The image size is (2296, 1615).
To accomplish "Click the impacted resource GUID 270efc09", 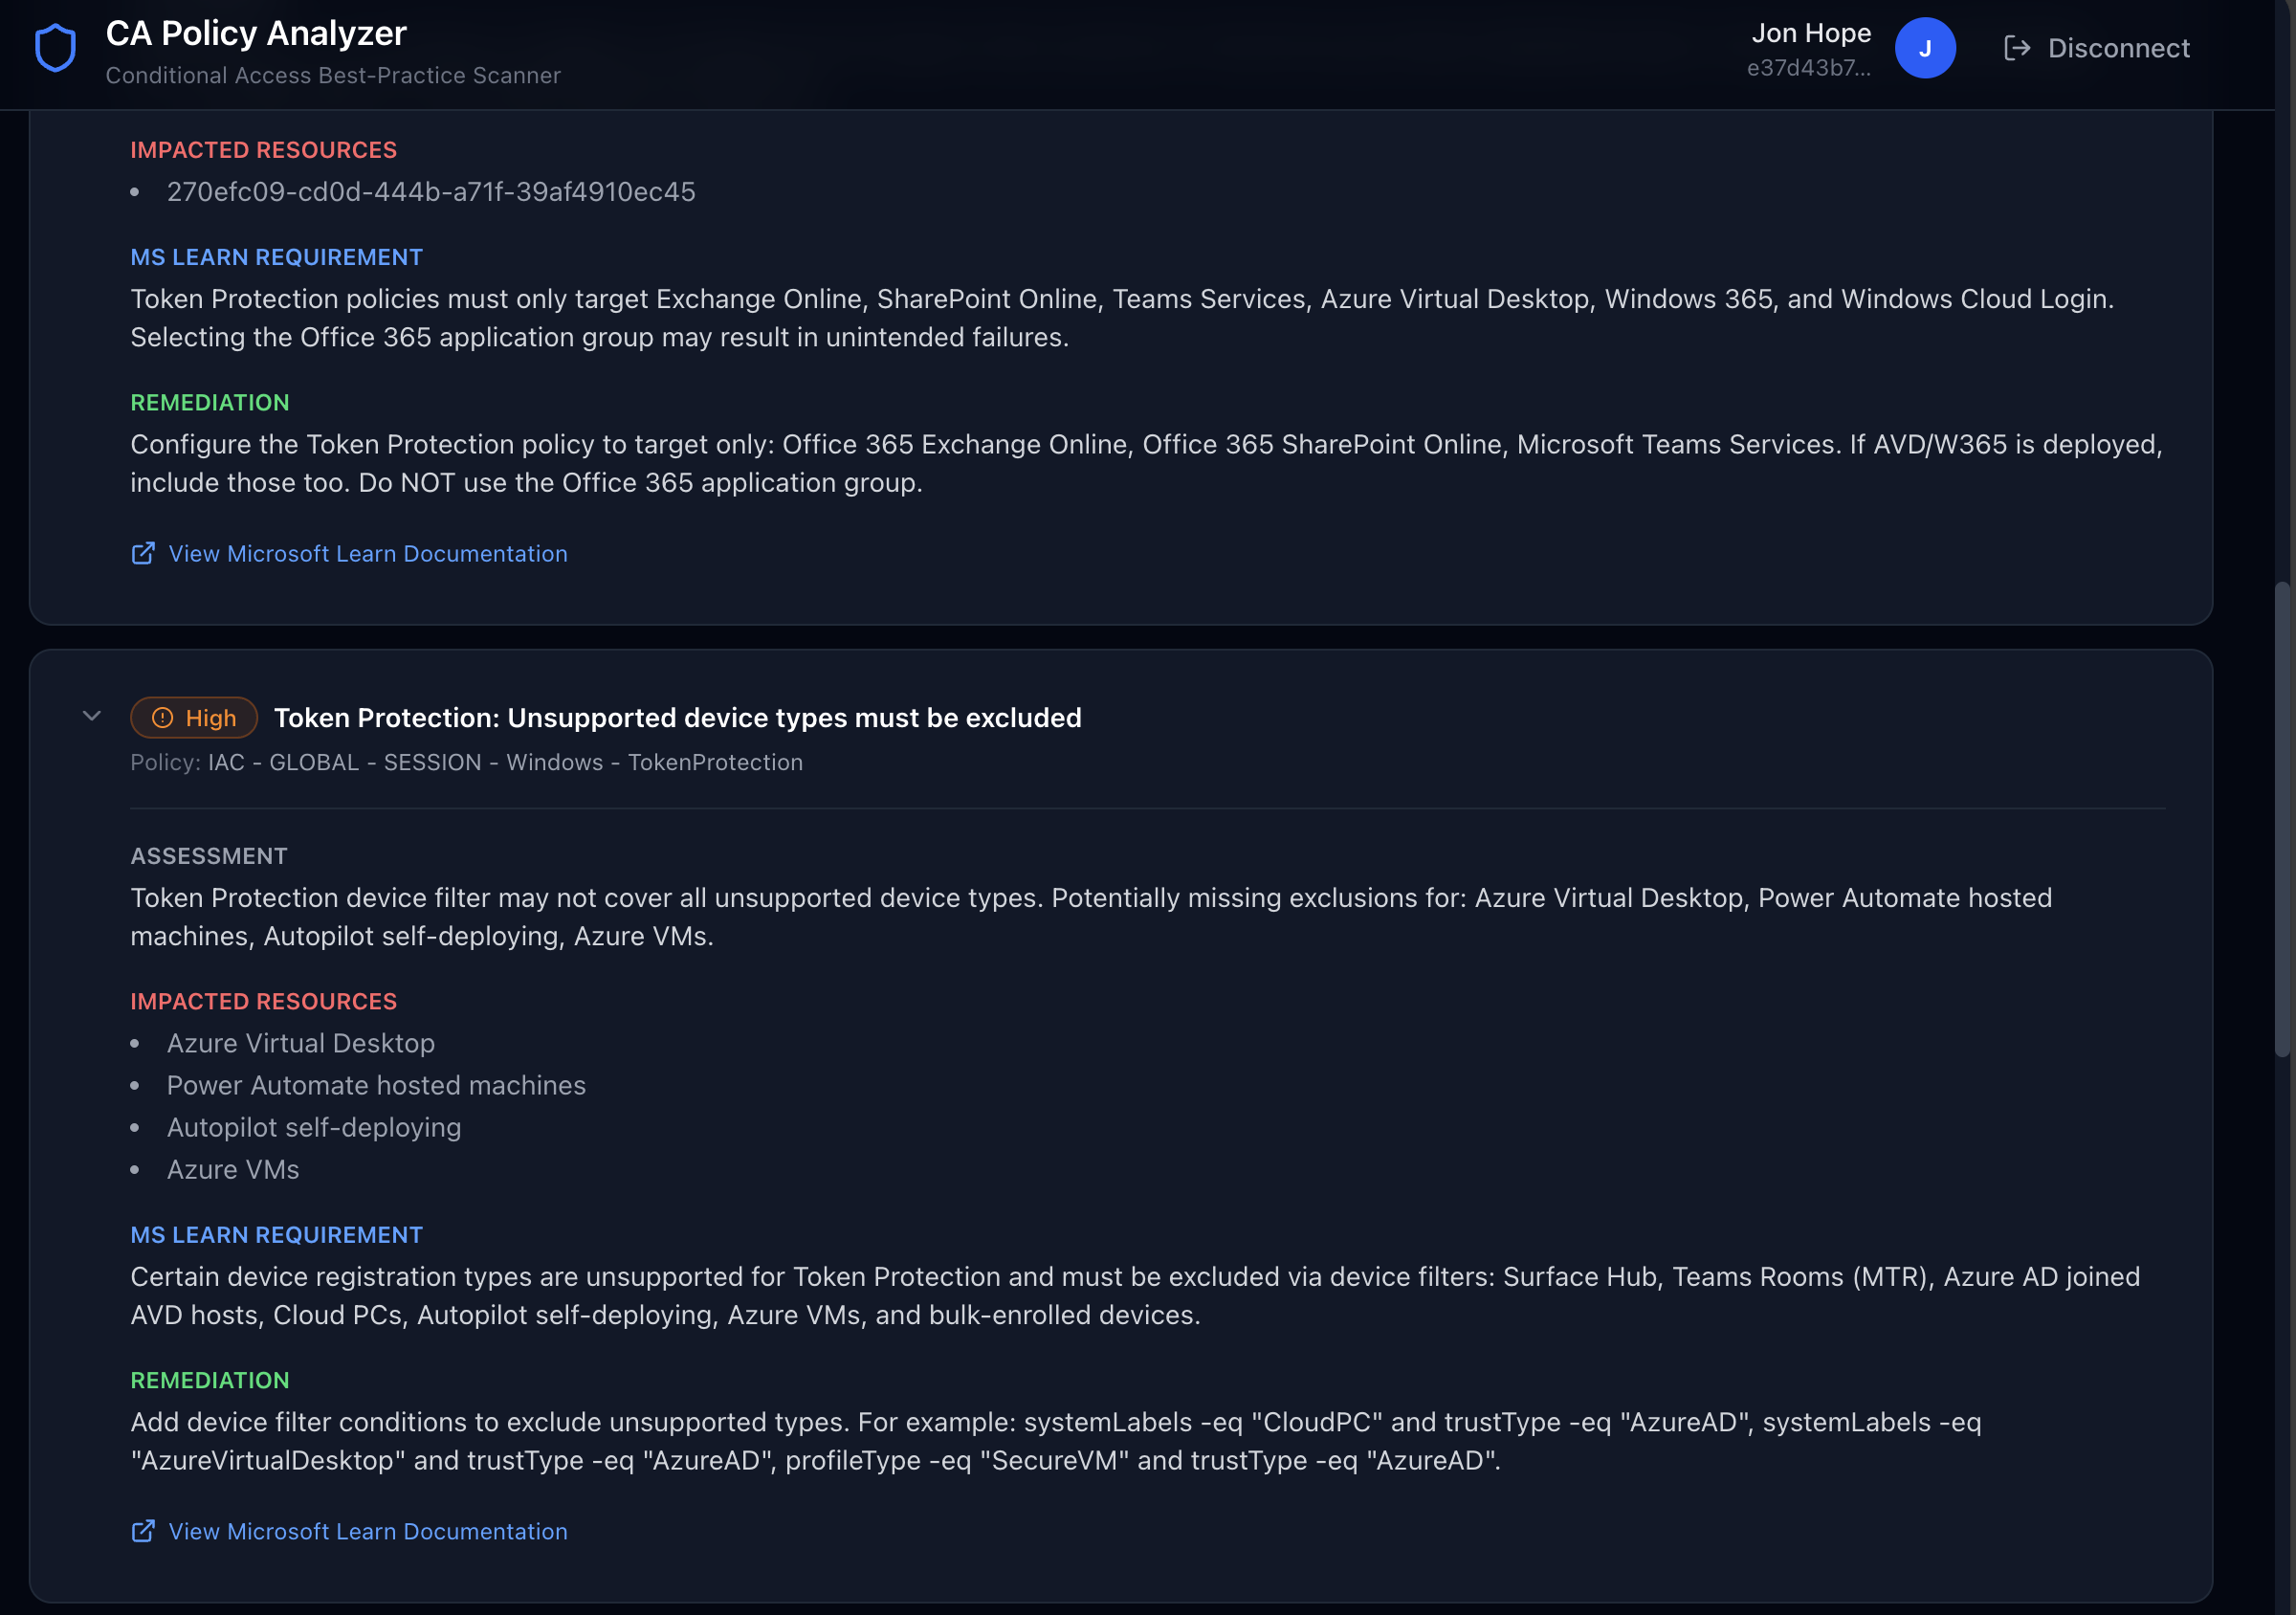I will point(431,192).
